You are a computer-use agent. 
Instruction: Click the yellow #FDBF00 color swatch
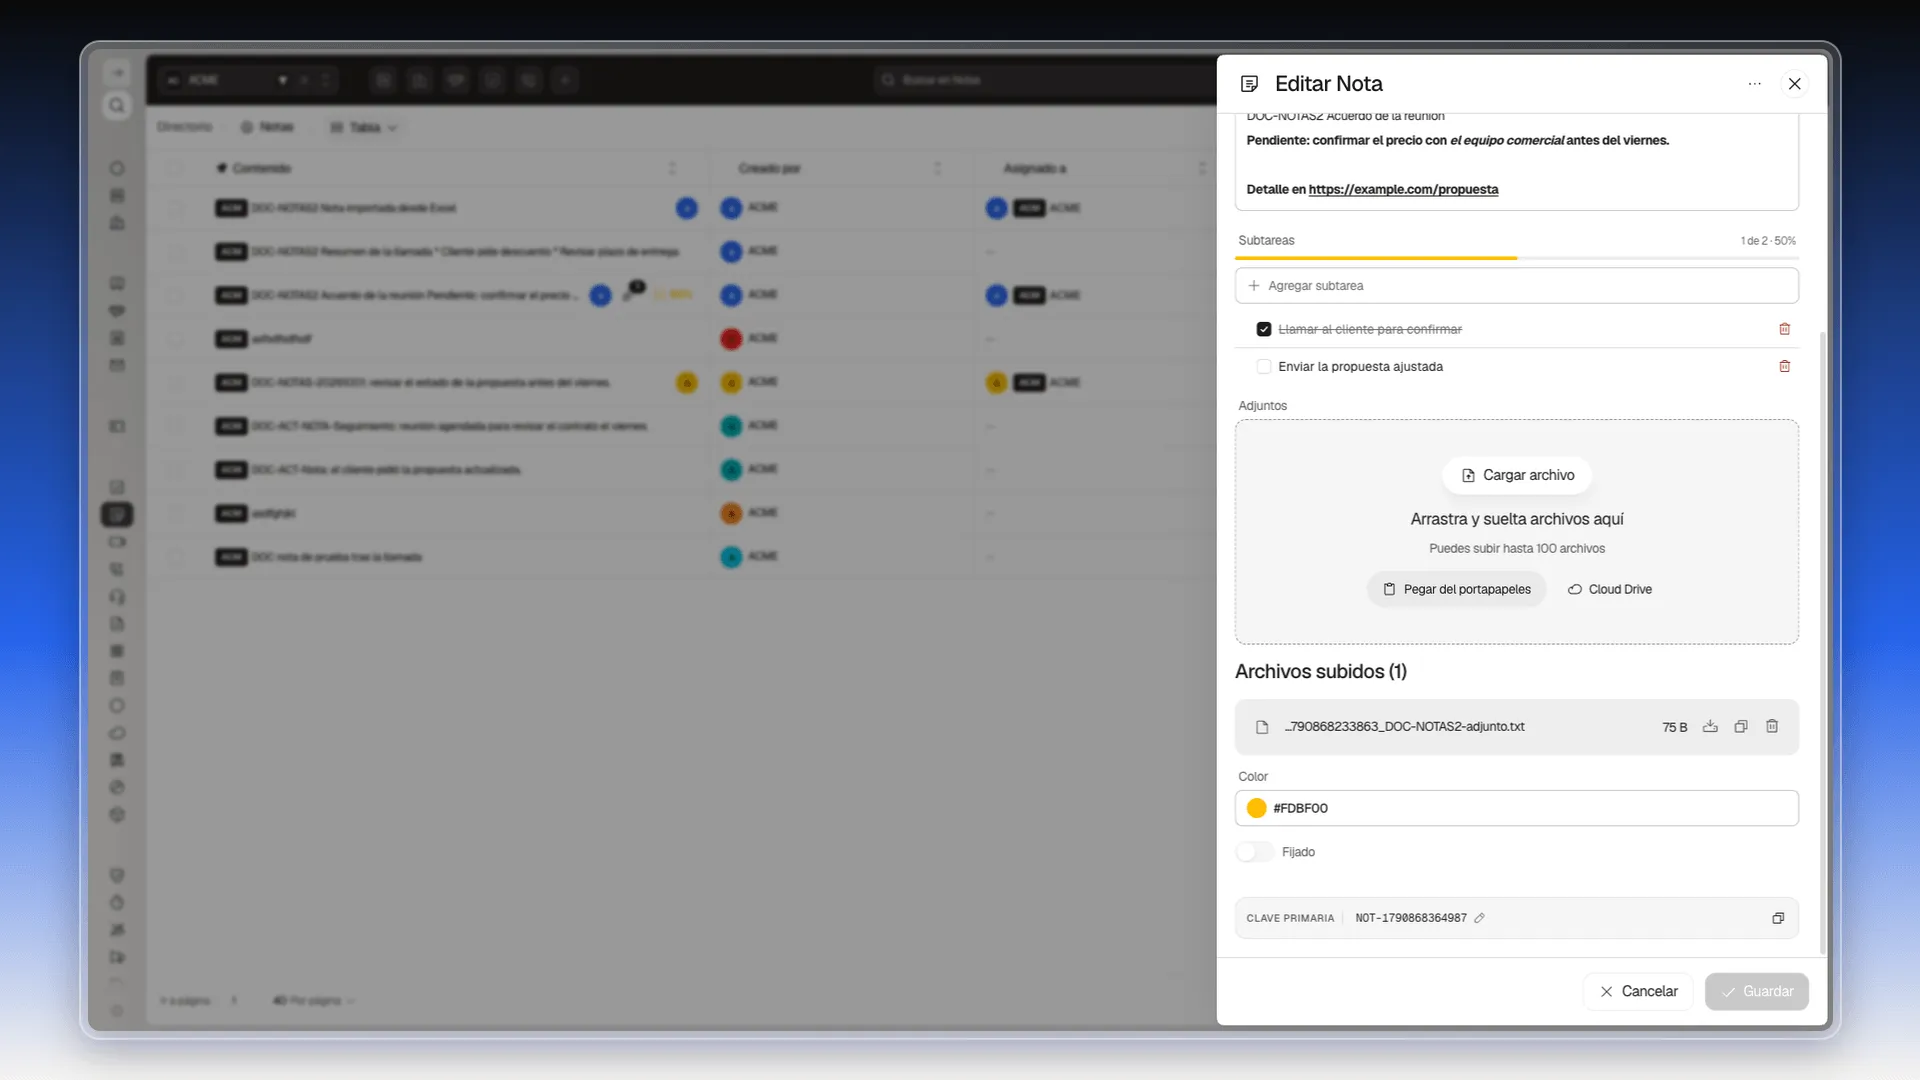coord(1257,808)
